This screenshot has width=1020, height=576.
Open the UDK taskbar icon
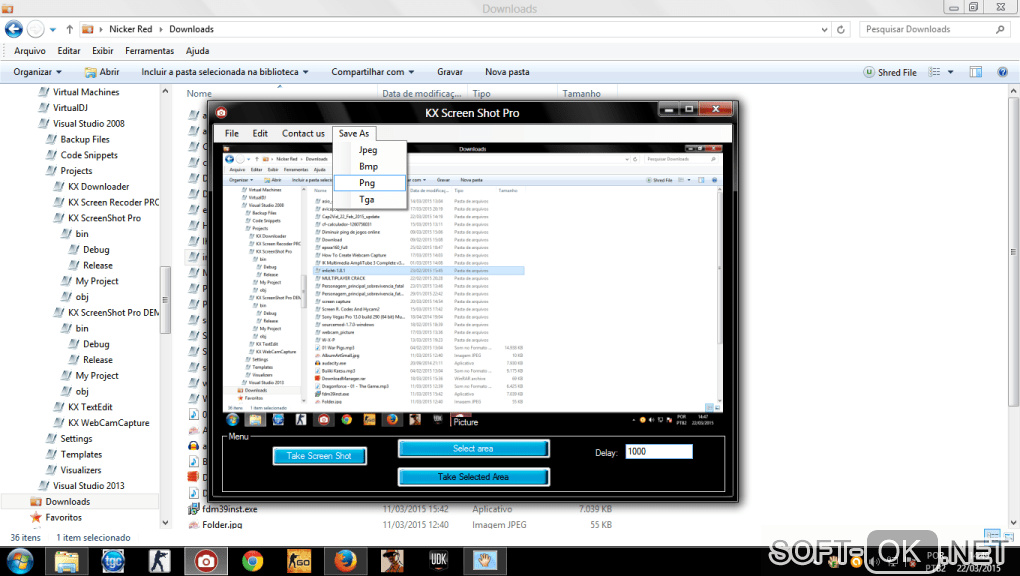[438, 560]
